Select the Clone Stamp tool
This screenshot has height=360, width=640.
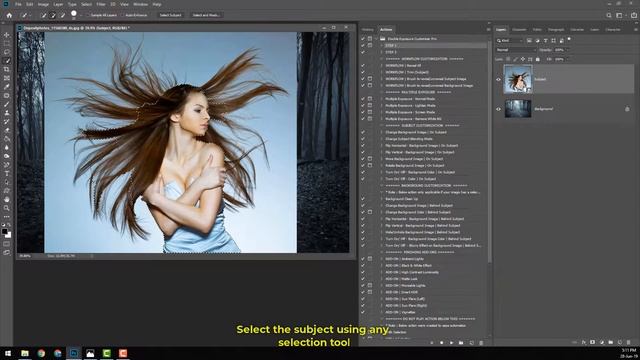pos(7,113)
